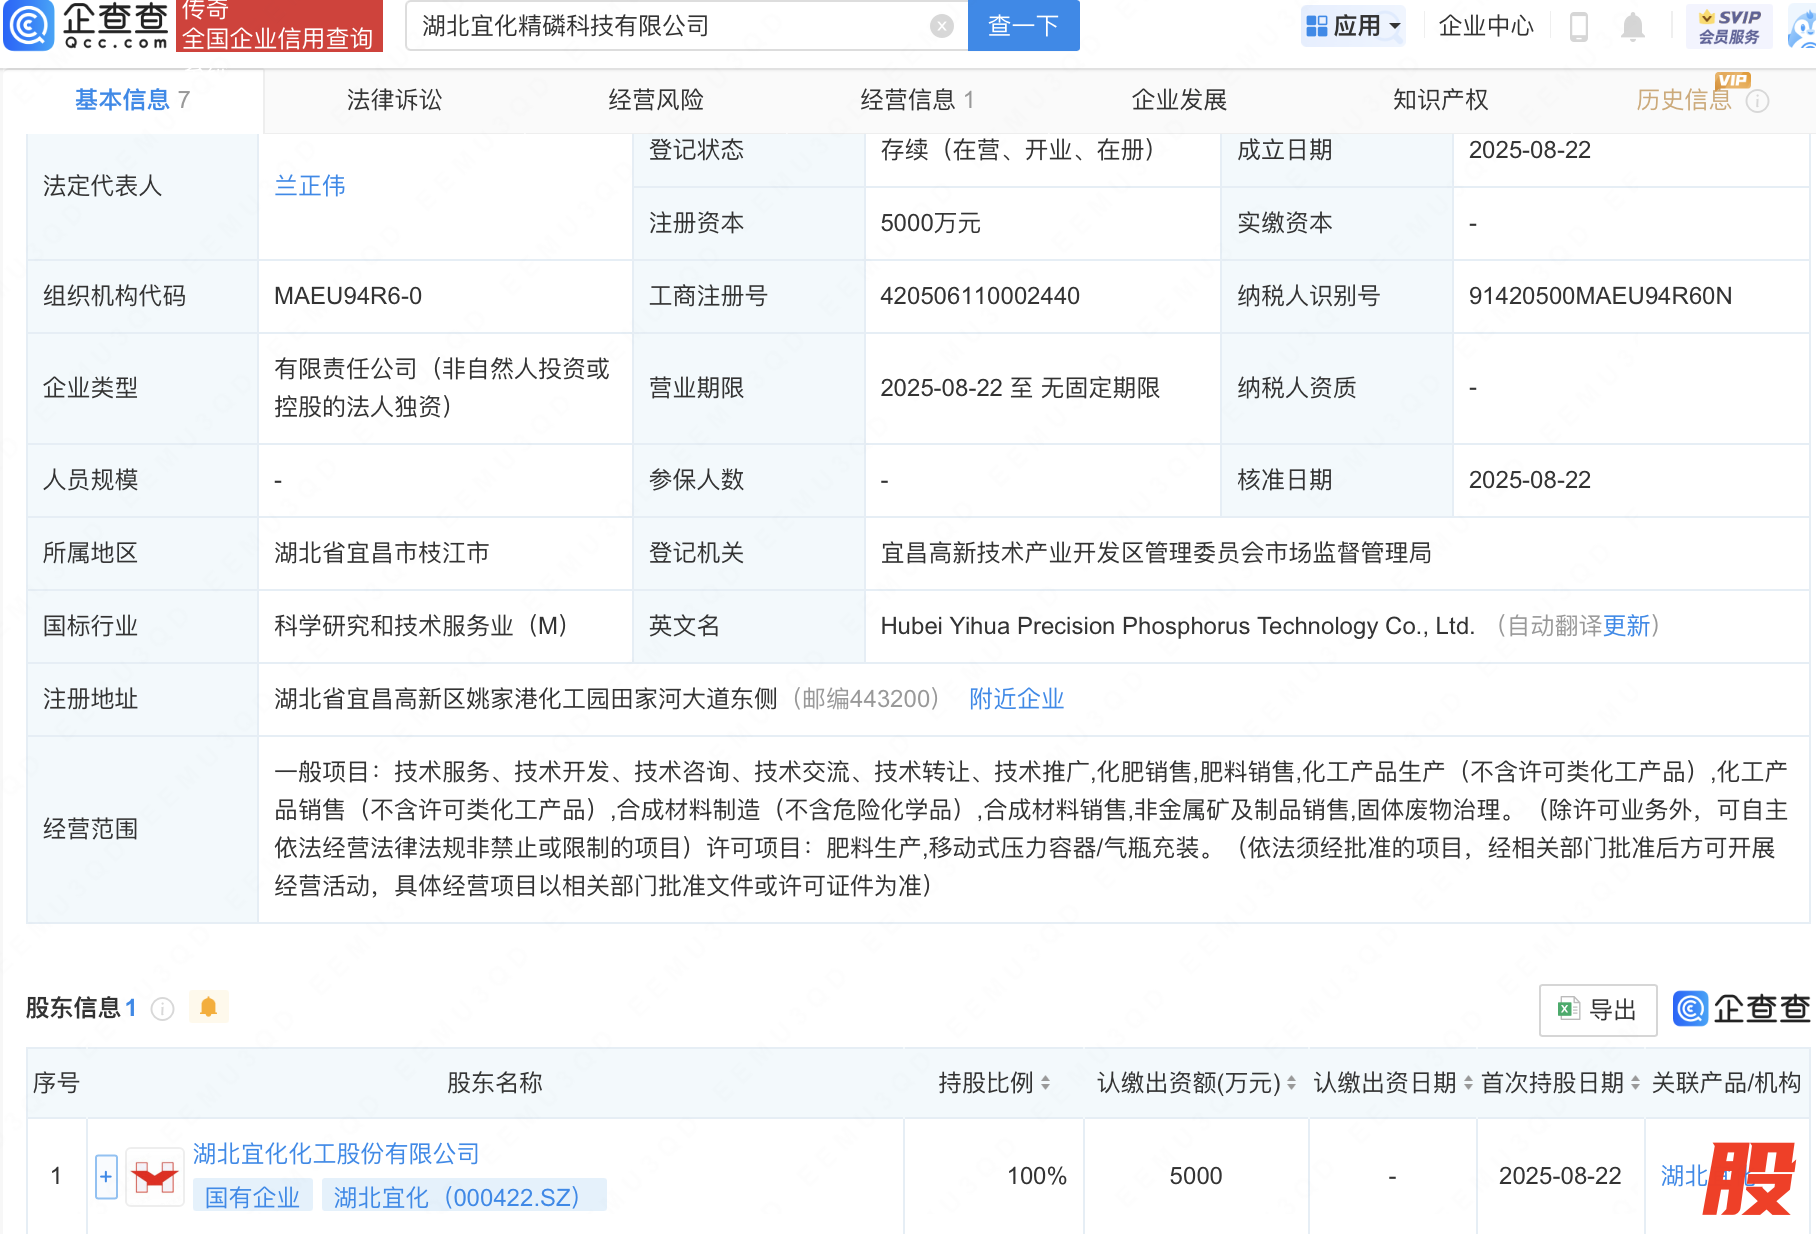This screenshot has height=1234, width=1816.
Task: Click 附近企业 link
Action: (1016, 699)
